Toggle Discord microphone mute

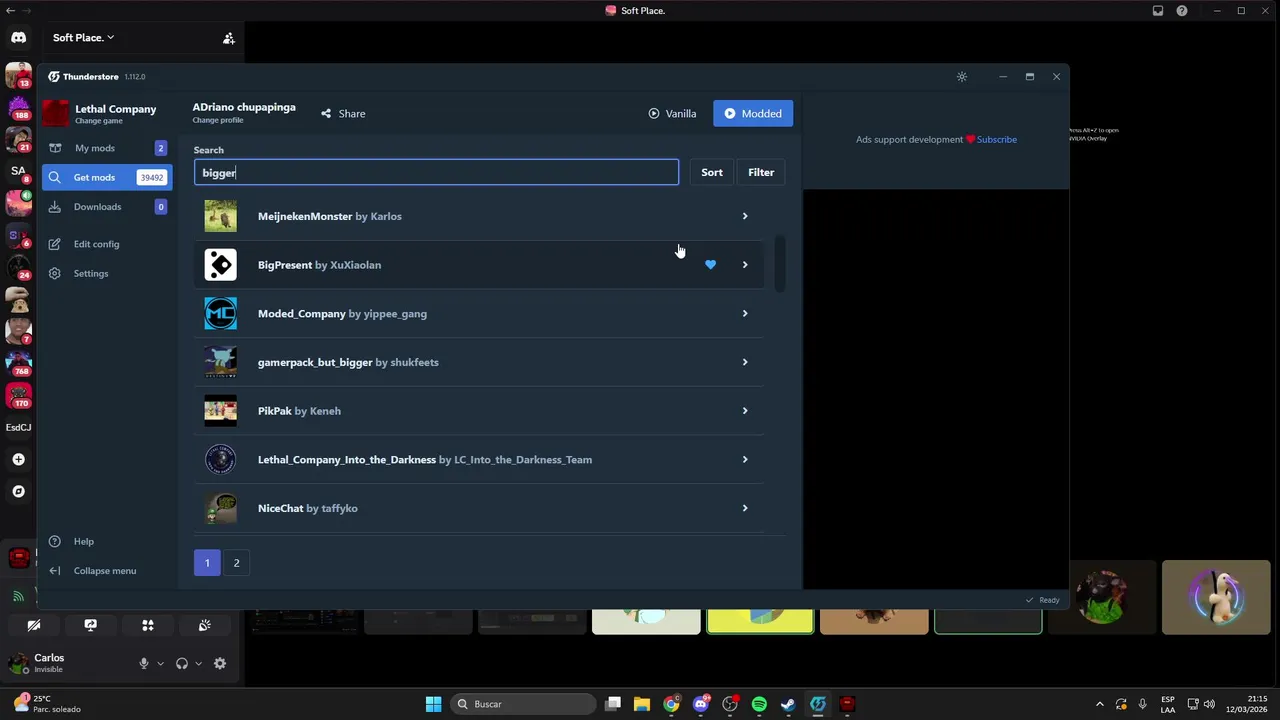(x=144, y=664)
